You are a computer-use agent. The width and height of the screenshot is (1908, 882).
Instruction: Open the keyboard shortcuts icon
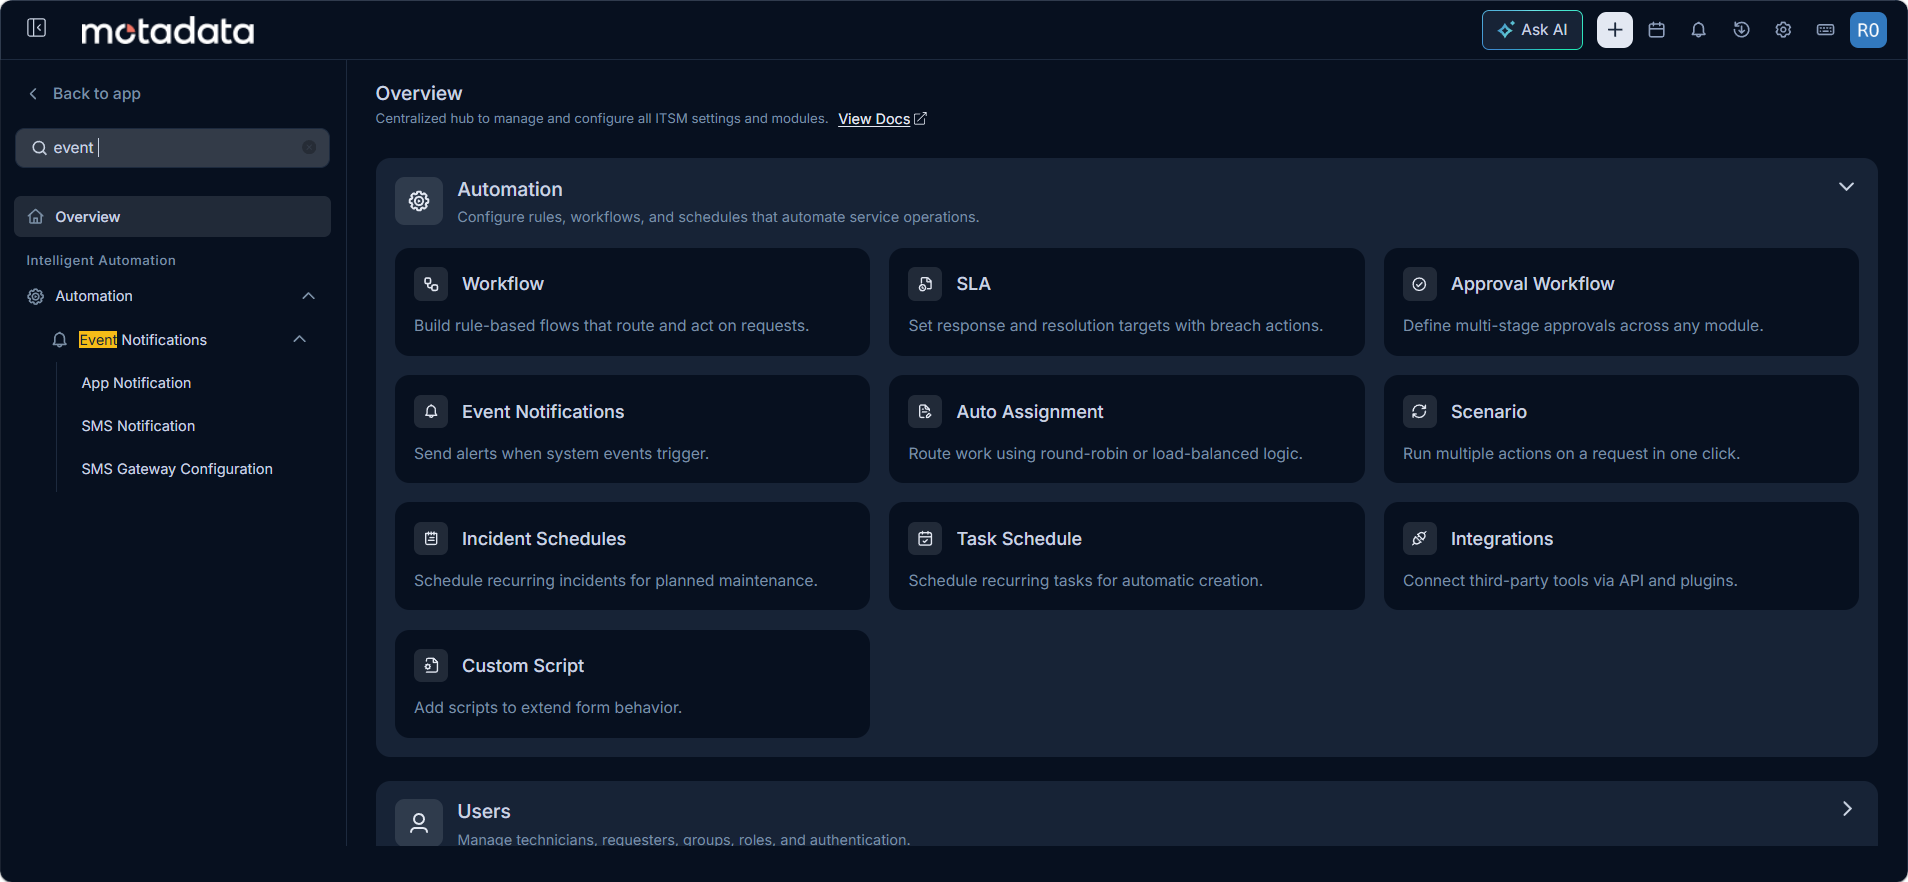(1825, 30)
